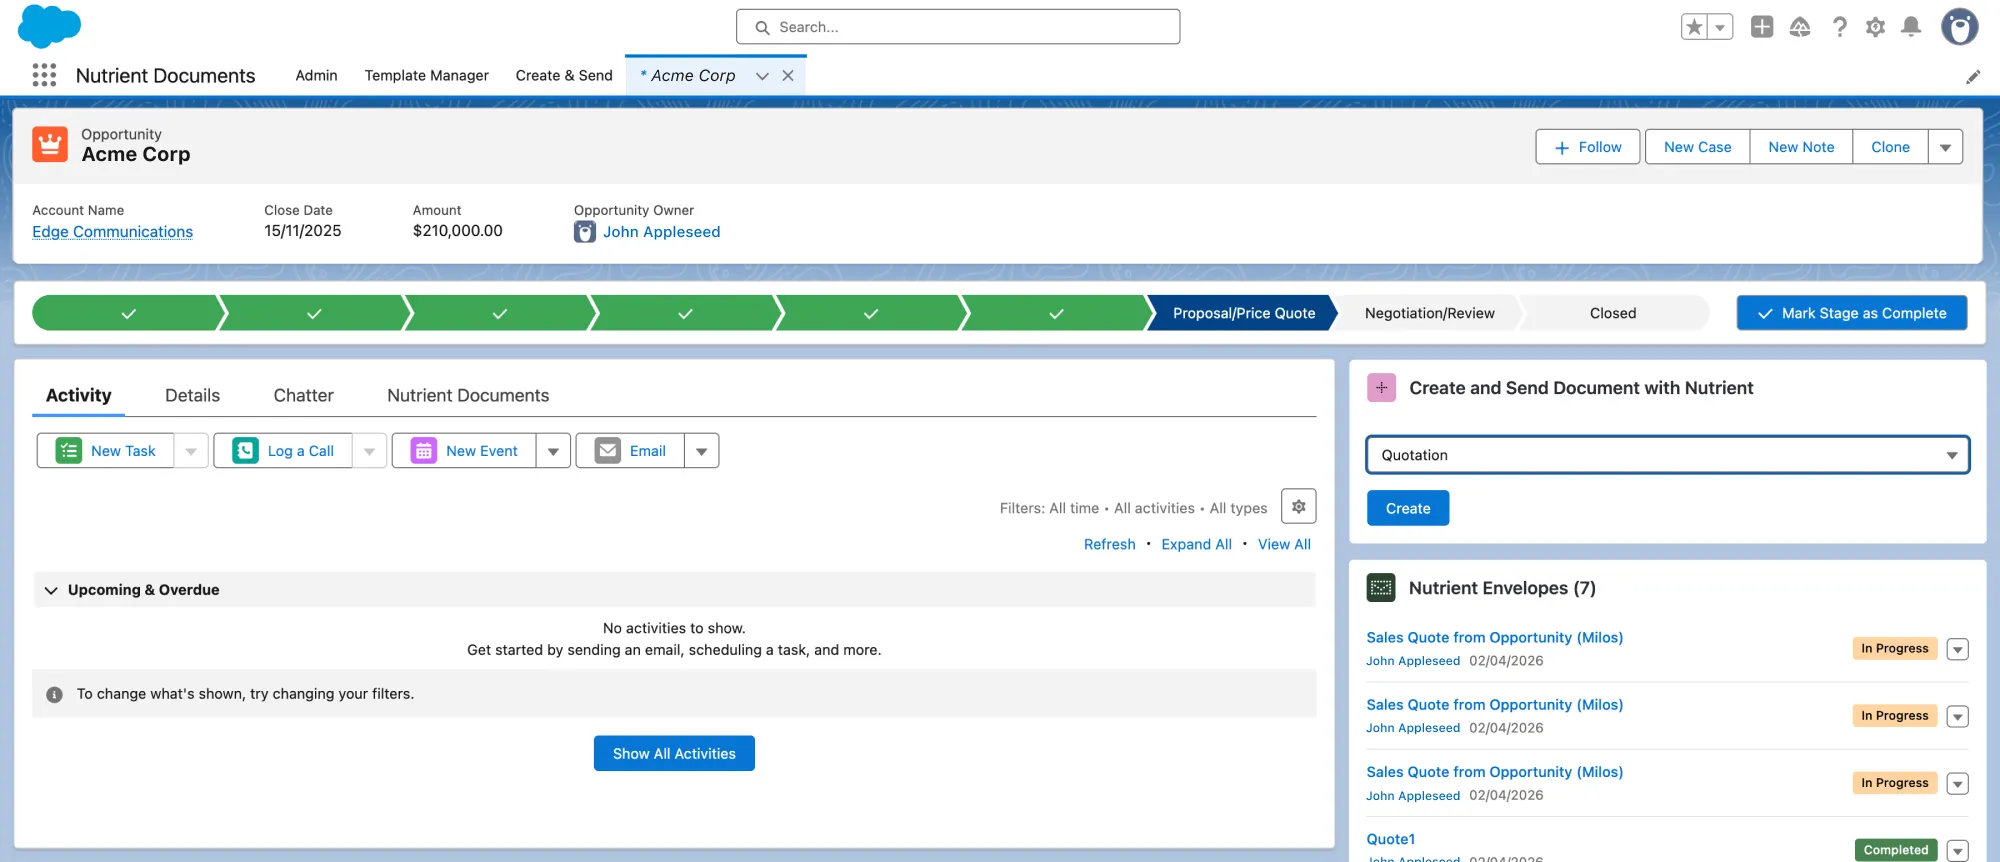Open the App Launcher grid icon
This screenshot has height=862, width=2000.
pos(44,75)
